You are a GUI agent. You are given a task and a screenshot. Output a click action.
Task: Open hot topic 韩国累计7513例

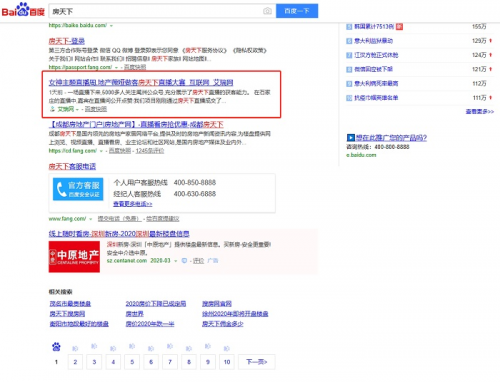(374, 26)
